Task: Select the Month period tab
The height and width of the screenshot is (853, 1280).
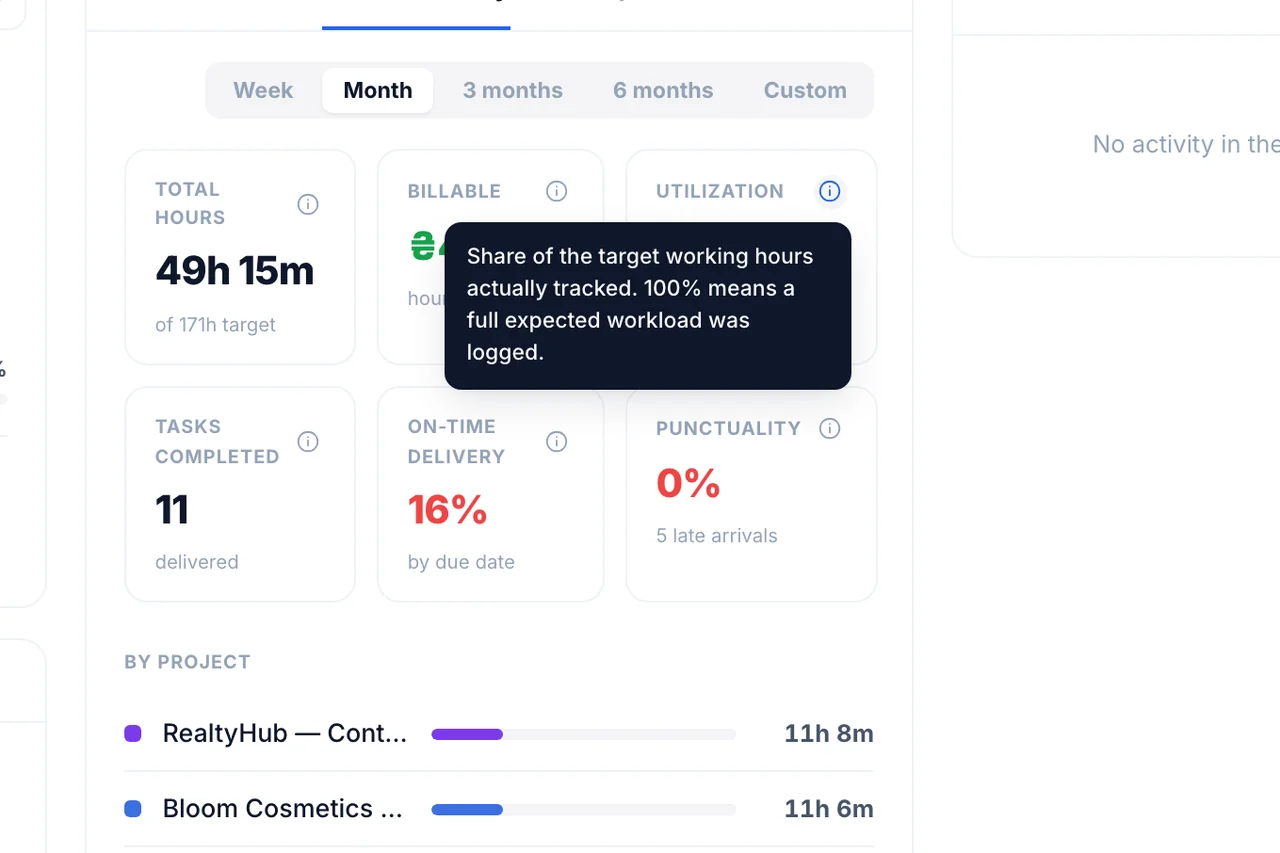Action: coord(378,90)
